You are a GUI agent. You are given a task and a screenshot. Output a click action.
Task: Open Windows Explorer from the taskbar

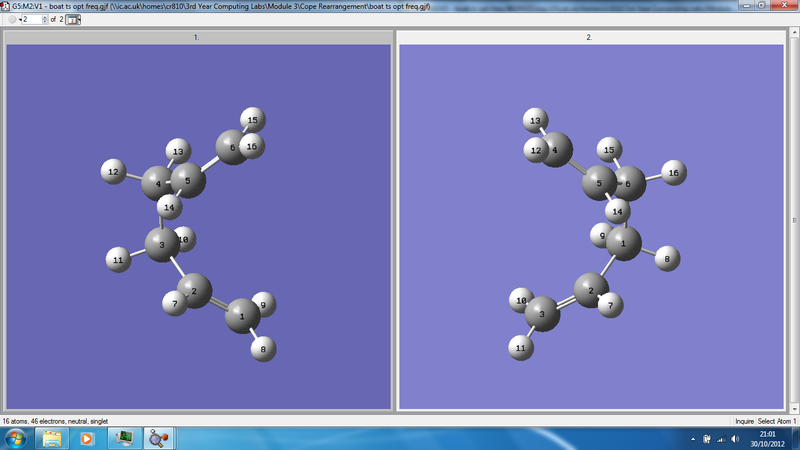(52, 438)
